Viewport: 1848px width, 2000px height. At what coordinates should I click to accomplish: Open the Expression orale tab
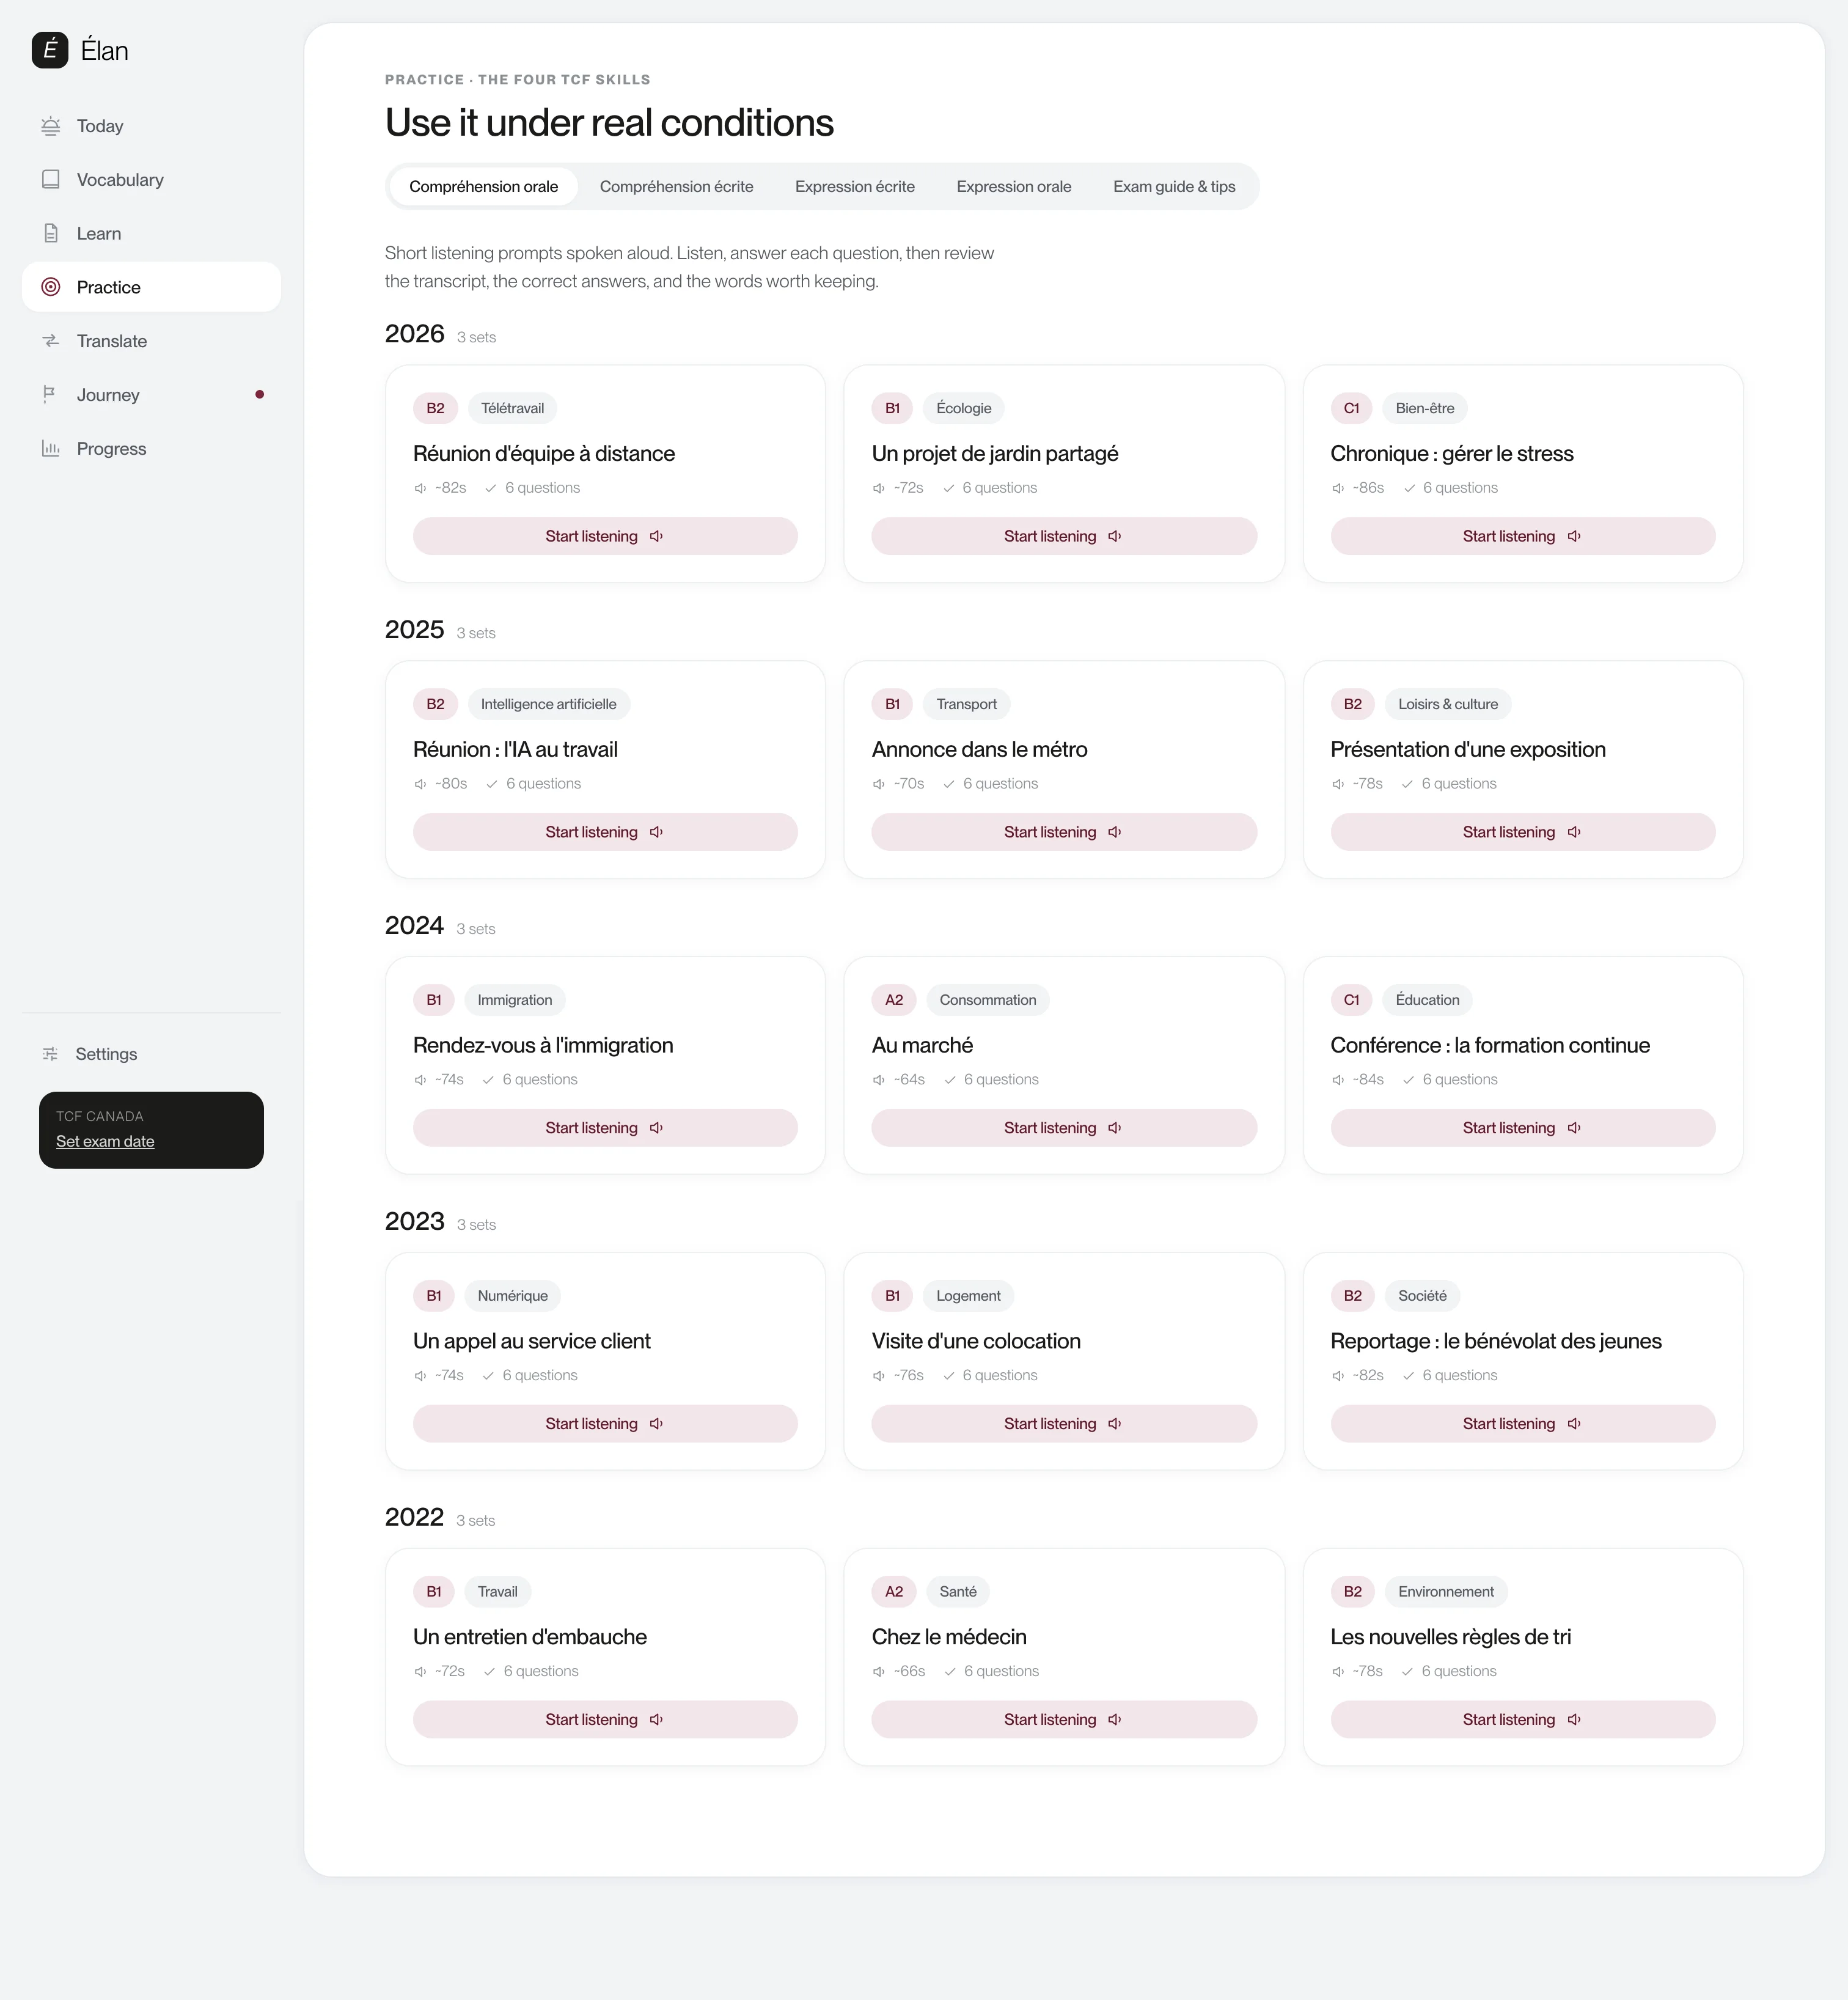tap(1014, 187)
